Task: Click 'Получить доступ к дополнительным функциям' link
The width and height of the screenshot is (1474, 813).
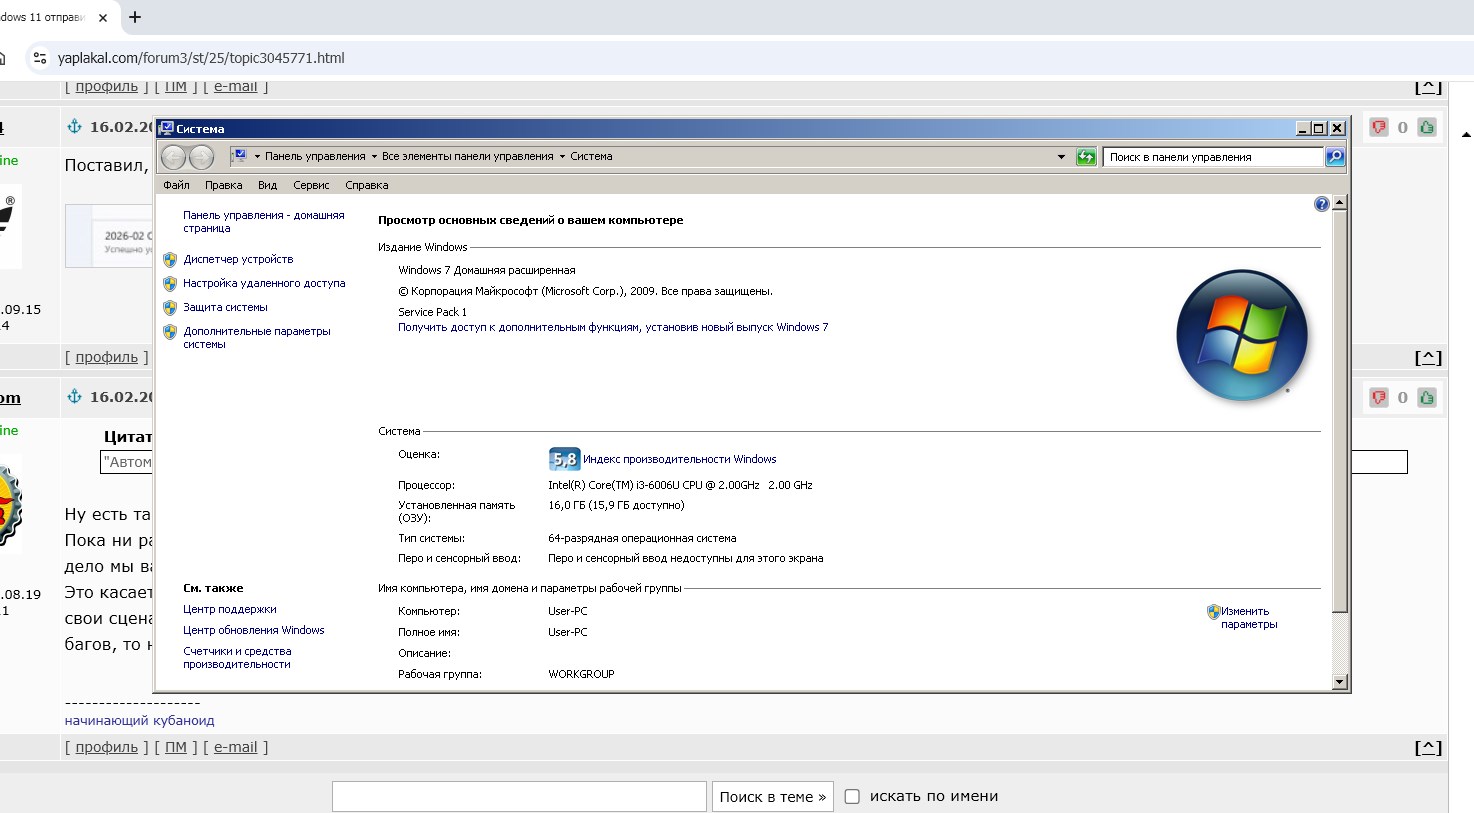Action: [613, 327]
